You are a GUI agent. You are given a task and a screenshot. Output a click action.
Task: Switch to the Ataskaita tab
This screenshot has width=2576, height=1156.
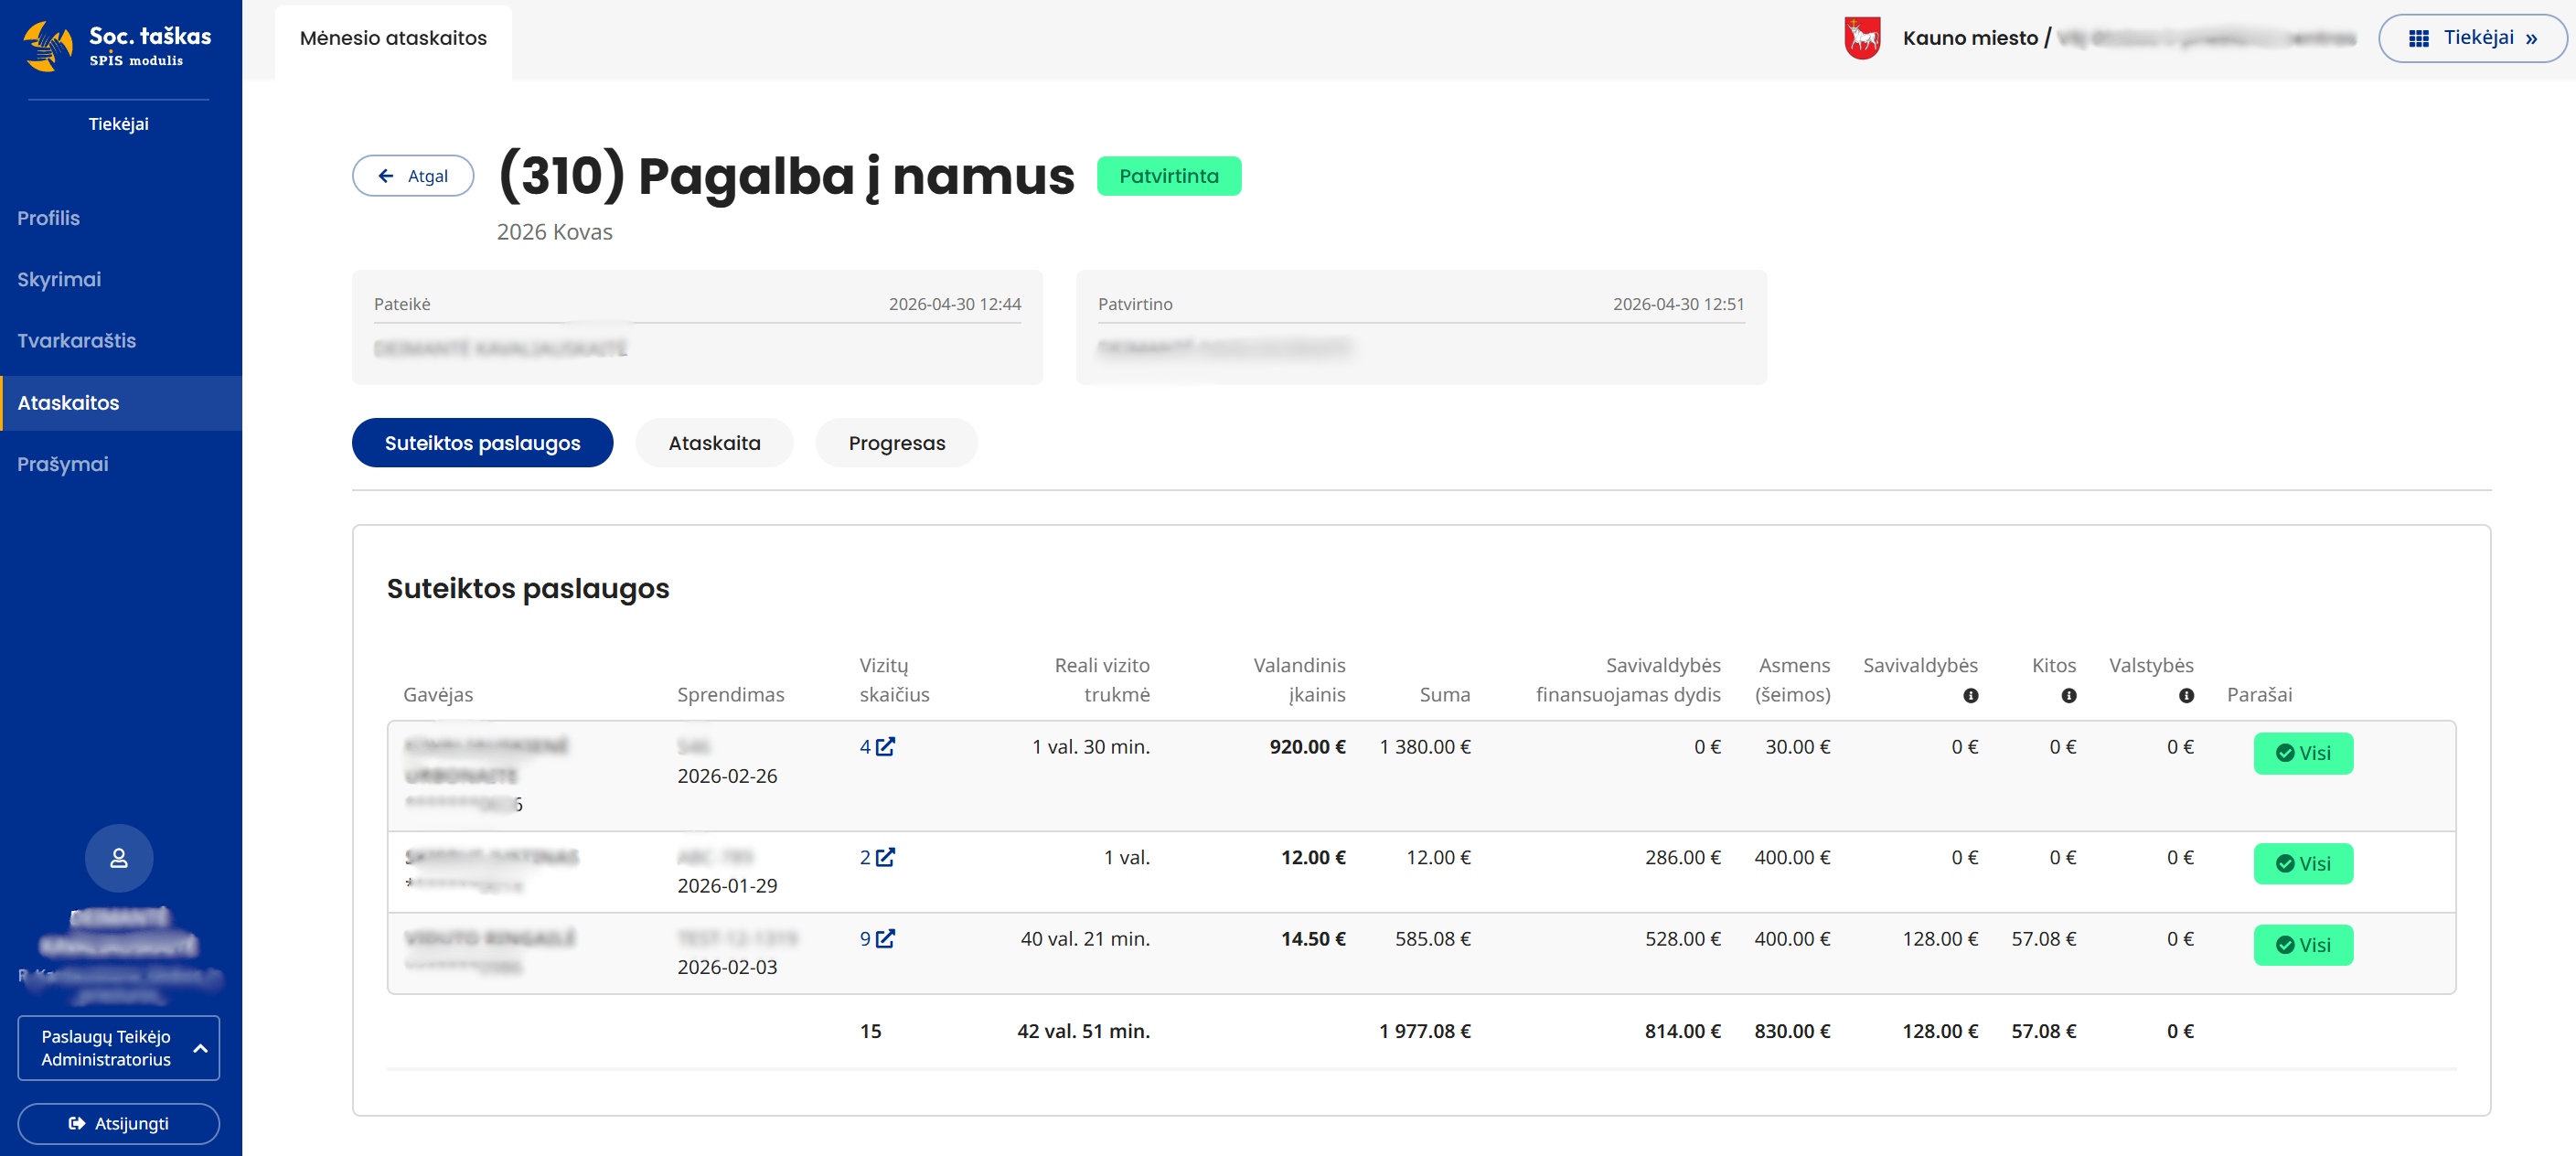click(714, 443)
